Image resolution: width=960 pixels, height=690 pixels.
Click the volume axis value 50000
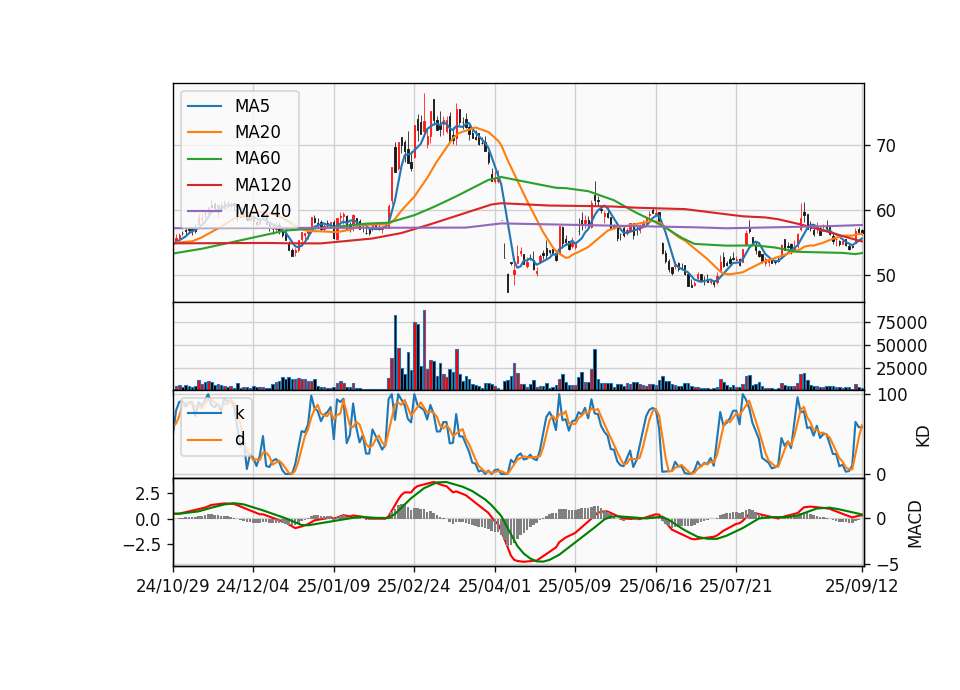[x=902, y=346]
